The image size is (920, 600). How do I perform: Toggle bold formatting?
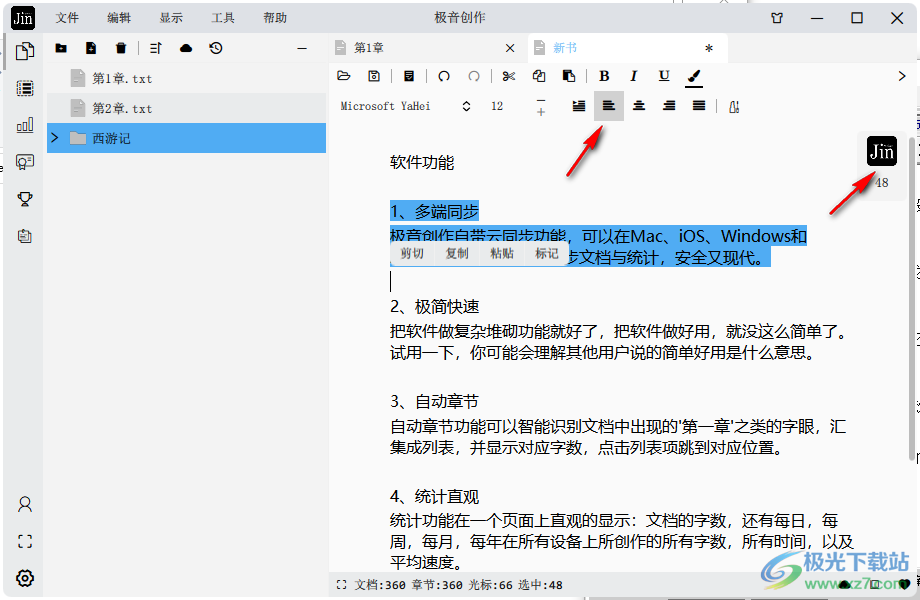point(604,76)
